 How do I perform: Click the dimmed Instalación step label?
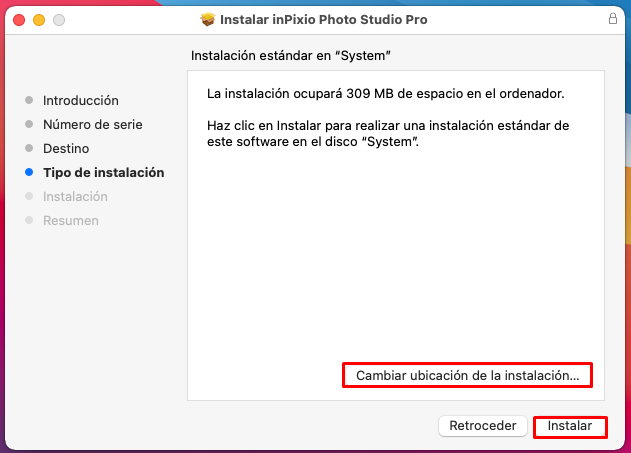(75, 196)
